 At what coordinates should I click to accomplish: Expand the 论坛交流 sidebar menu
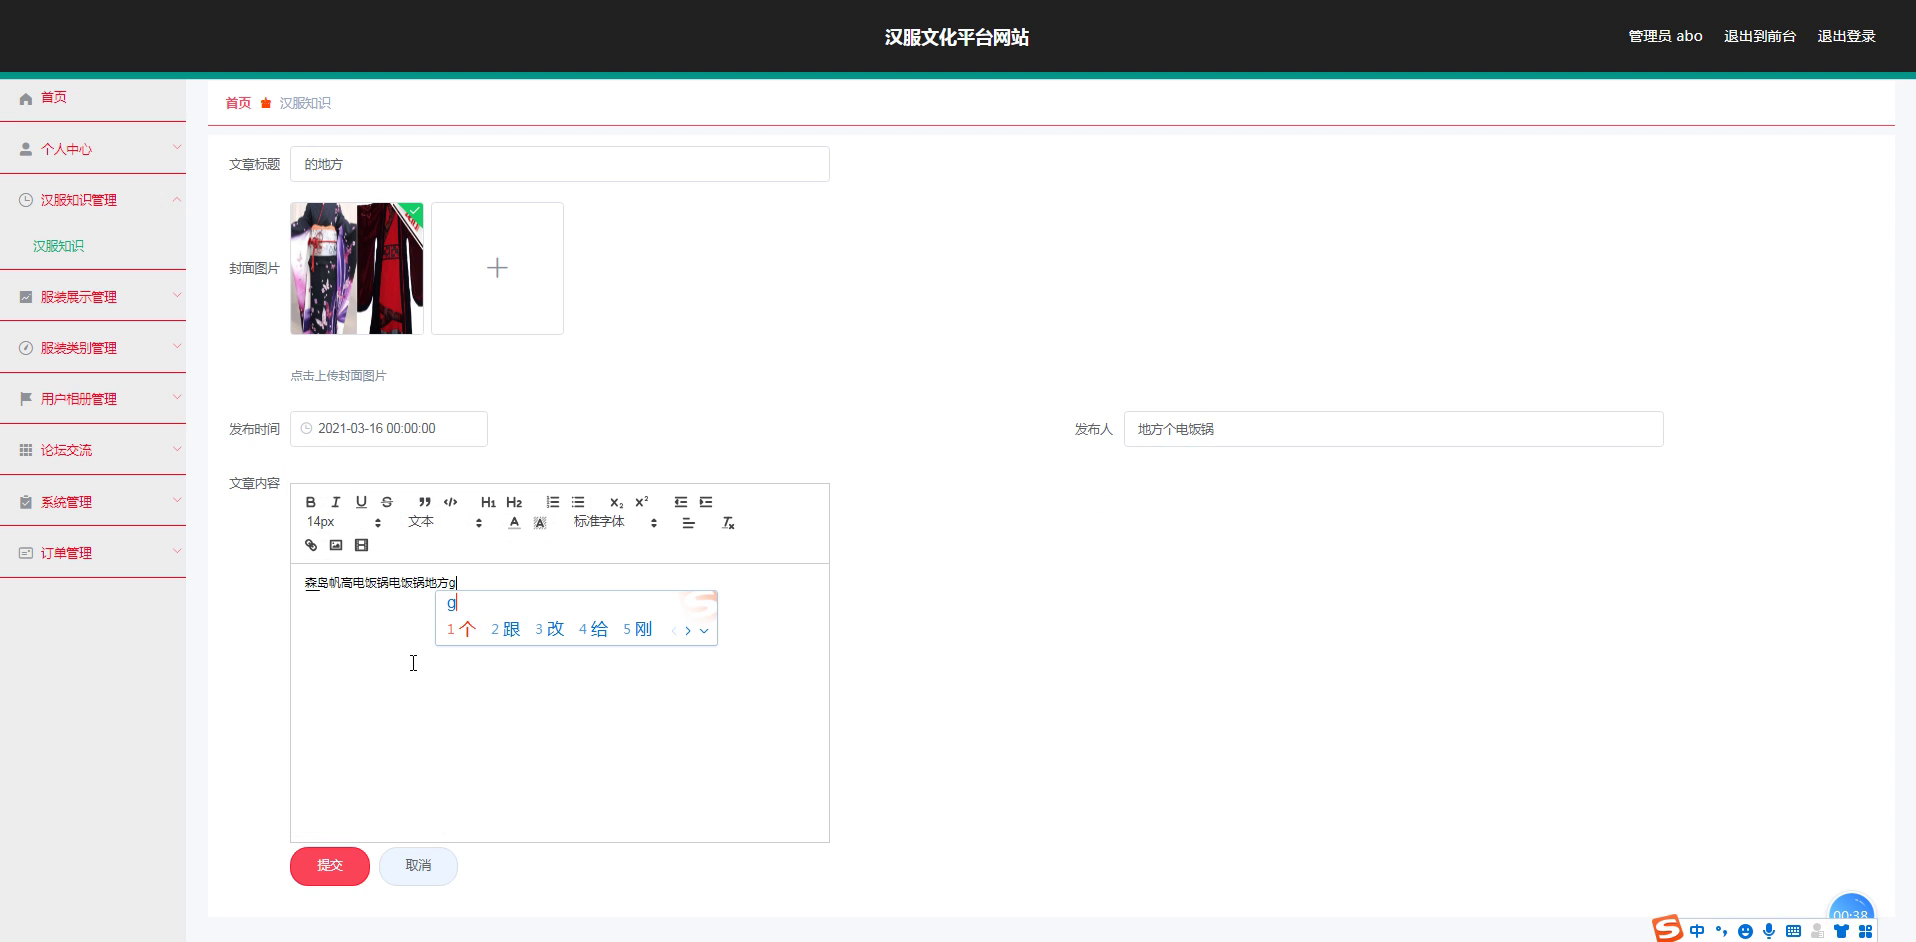pos(93,450)
